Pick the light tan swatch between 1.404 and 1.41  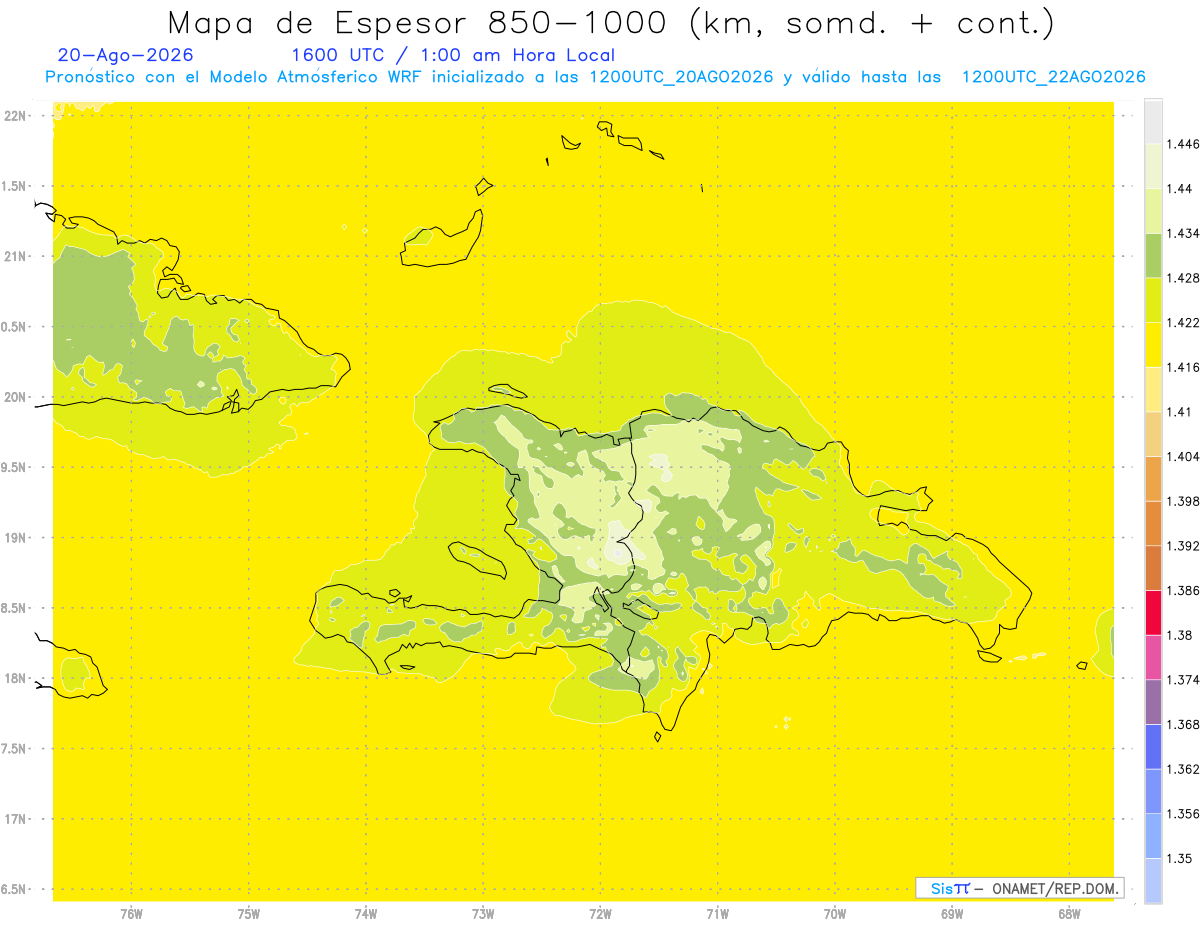pyautogui.click(x=1153, y=433)
